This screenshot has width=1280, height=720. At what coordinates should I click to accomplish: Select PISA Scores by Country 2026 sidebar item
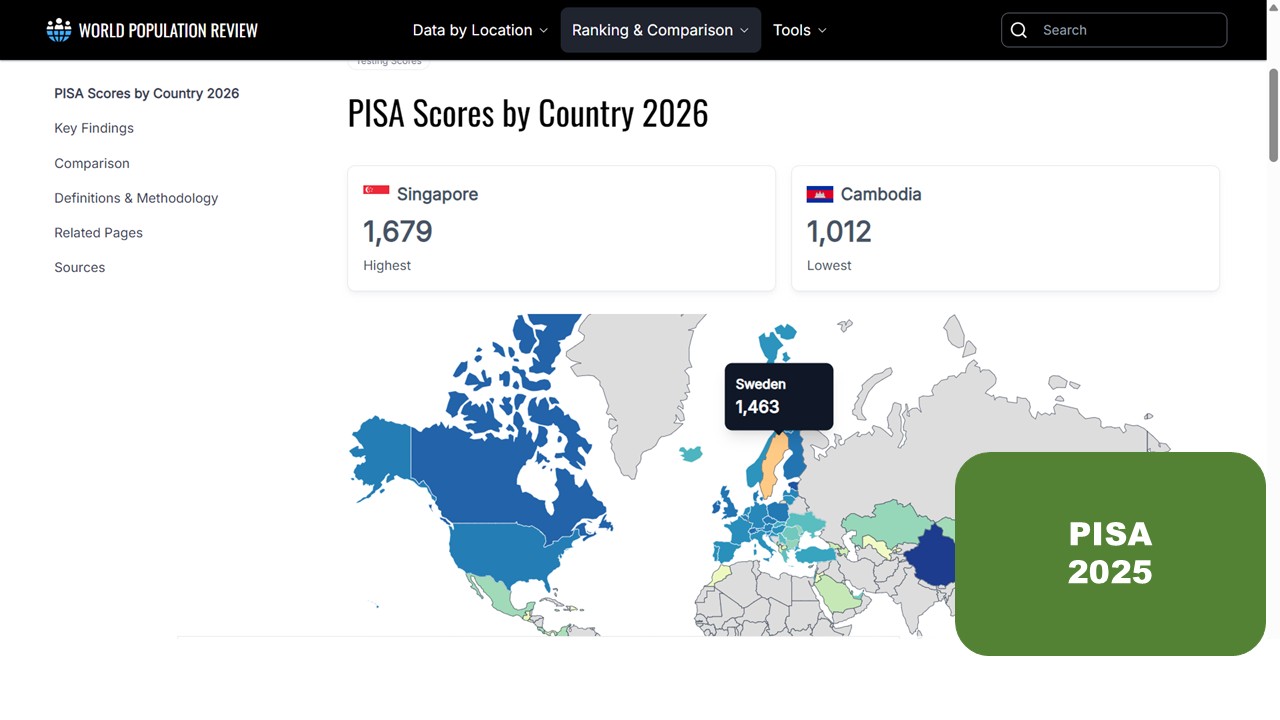coord(147,93)
